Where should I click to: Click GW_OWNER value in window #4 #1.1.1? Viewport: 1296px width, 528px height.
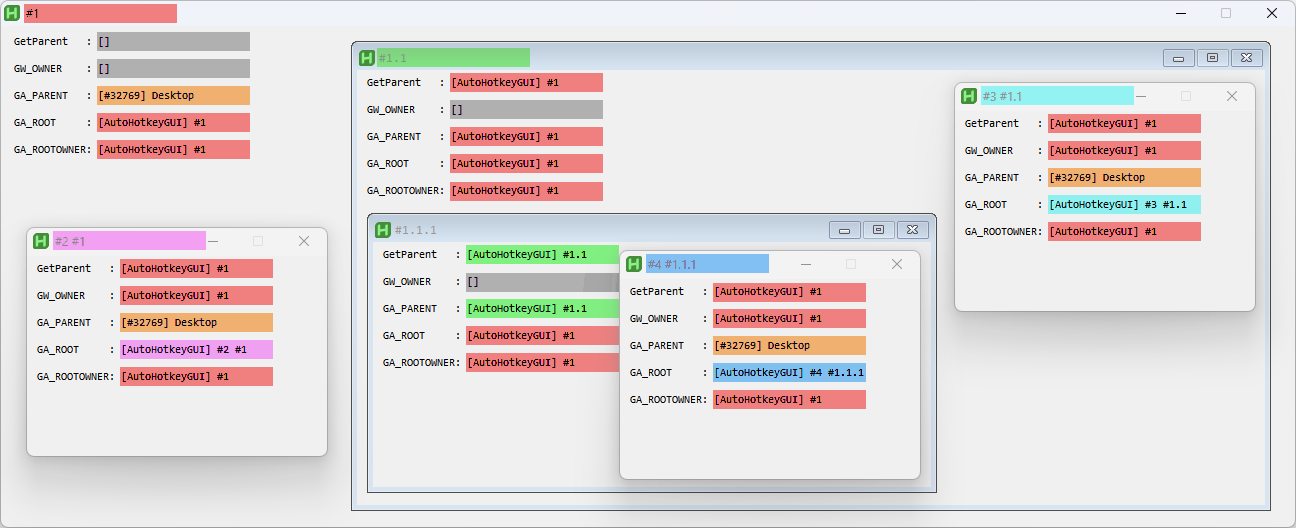[789, 319]
